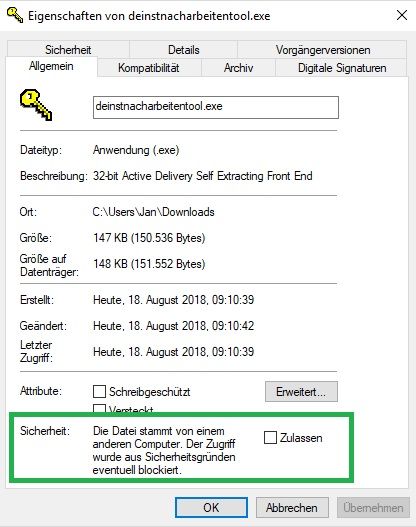
Task: Click the disk size 148 KB (151.552 Bytes)
Action: (x=149, y=264)
